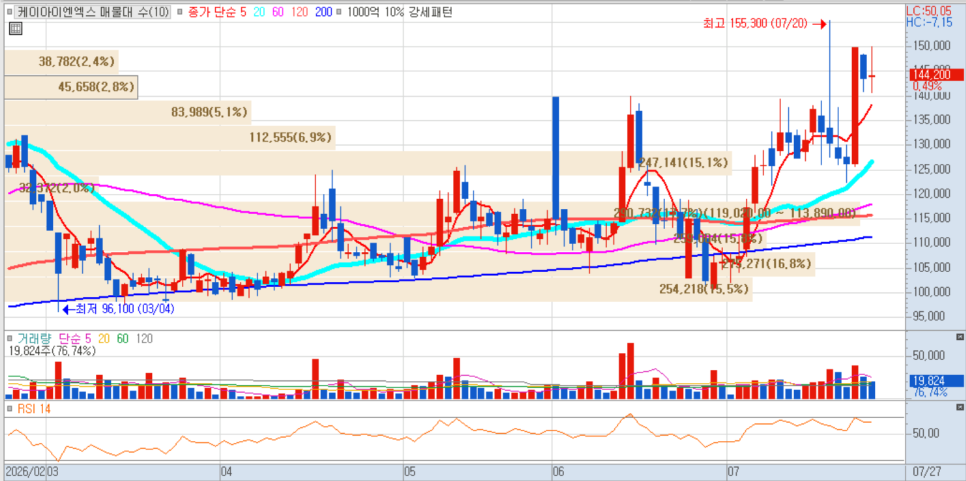Select the RSI 14 indicator label
This screenshot has width=966, height=481.
33,408
